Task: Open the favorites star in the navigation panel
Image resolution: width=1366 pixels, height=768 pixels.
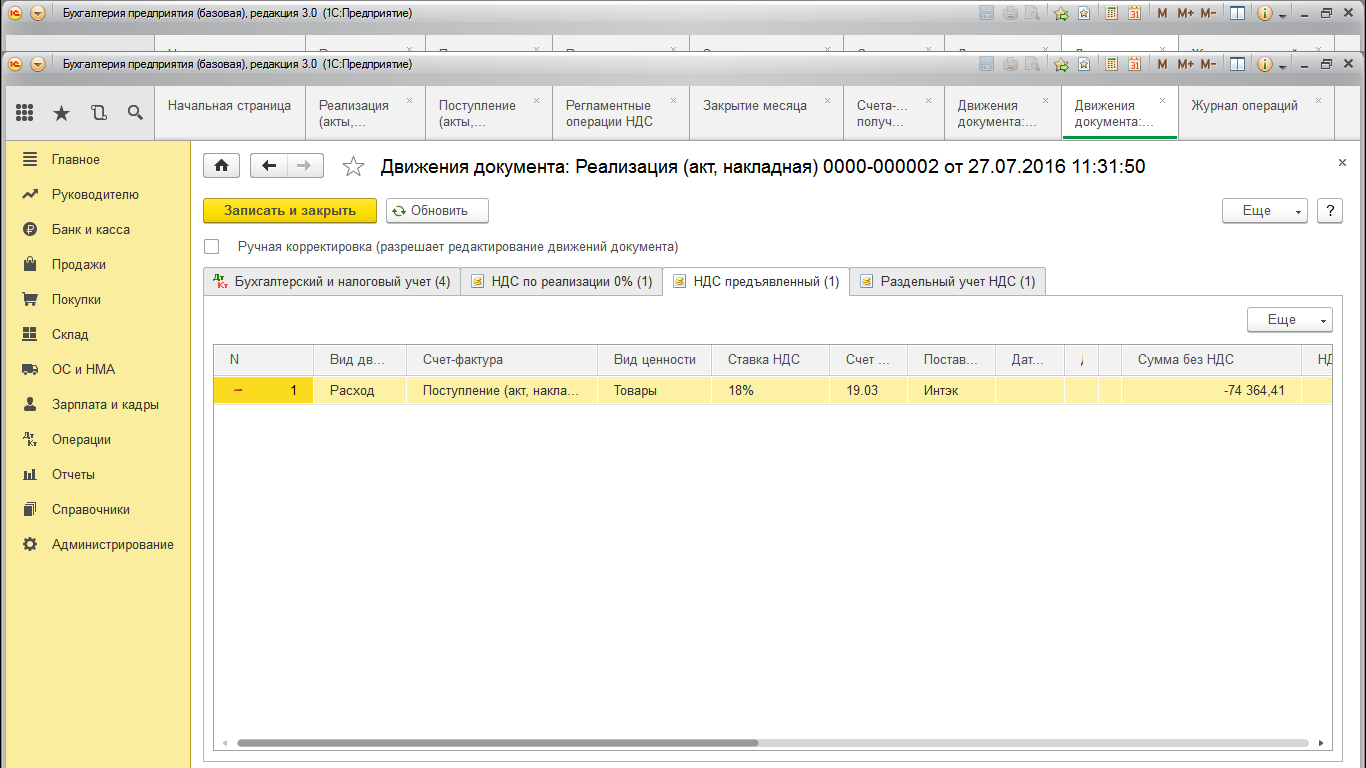Action: pos(61,113)
